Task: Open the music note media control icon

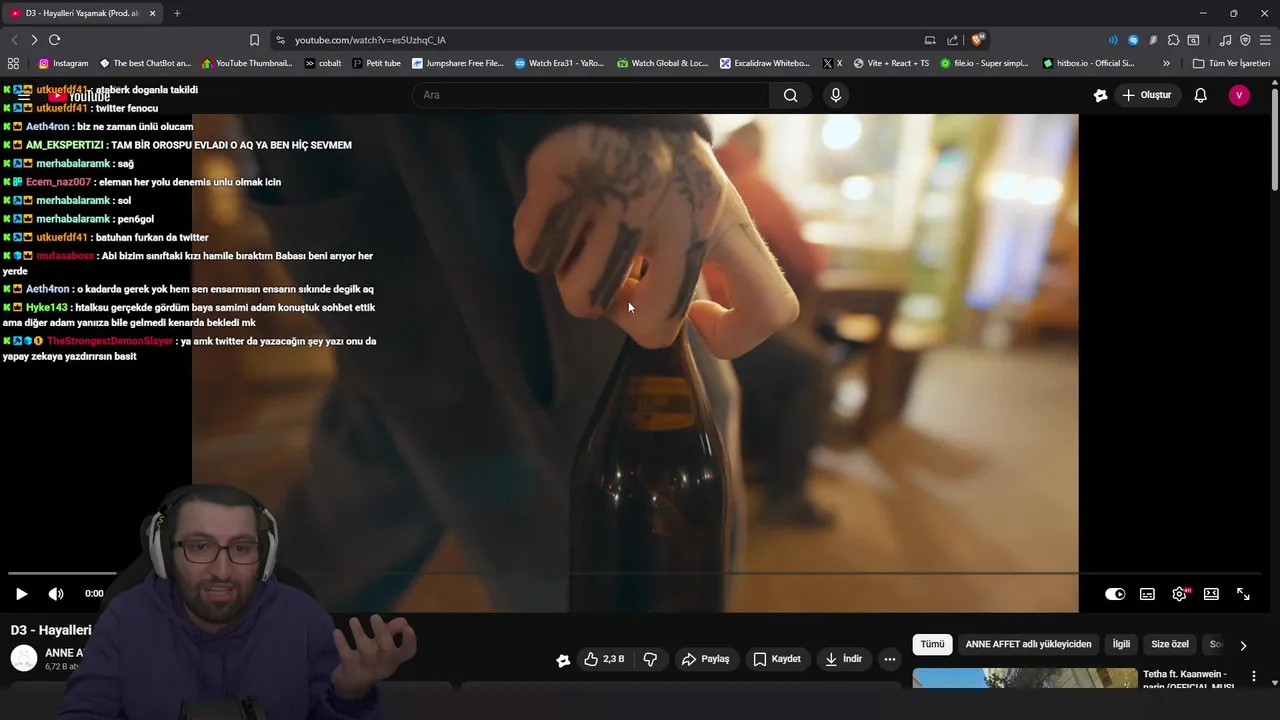Action: tap(1225, 40)
